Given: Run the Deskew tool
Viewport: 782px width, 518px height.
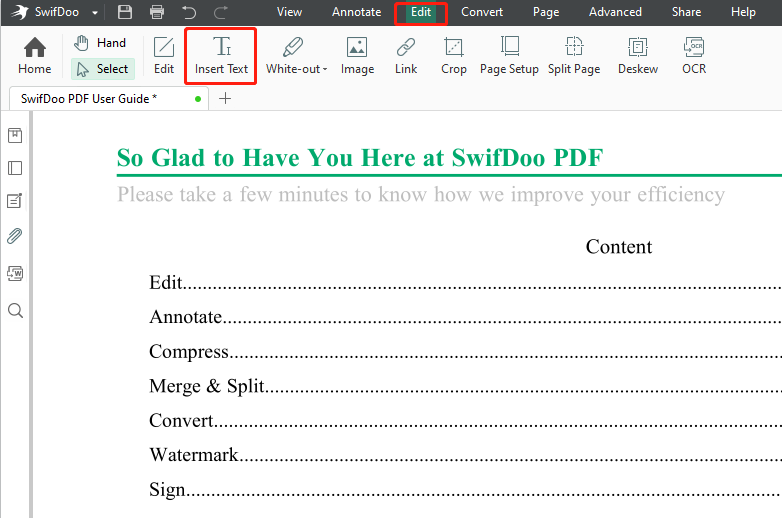Looking at the screenshot, I should click(x=638, y=55).
